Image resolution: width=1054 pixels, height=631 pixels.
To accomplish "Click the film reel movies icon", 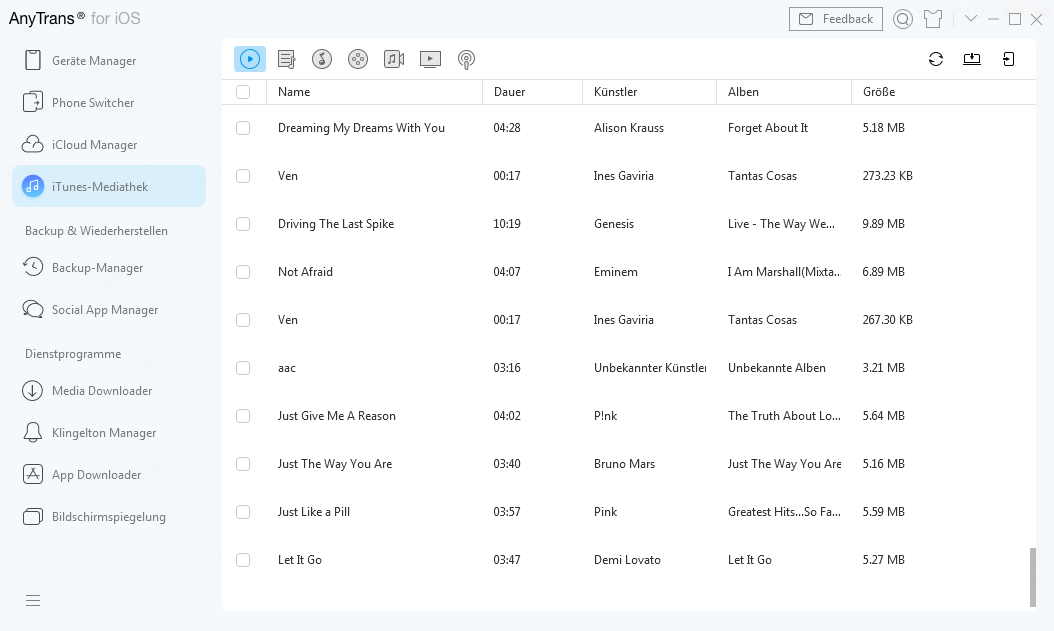I will coord(358,59).
